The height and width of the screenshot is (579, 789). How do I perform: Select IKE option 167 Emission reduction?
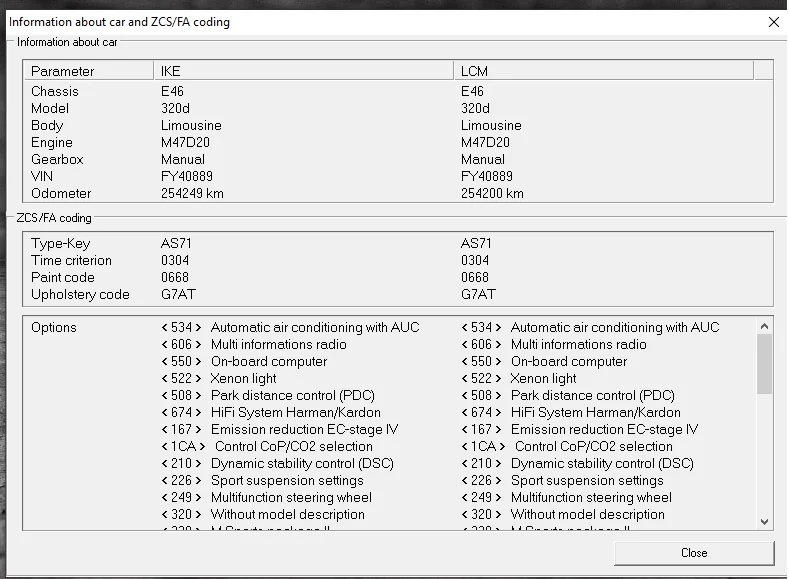coord(280,430)
